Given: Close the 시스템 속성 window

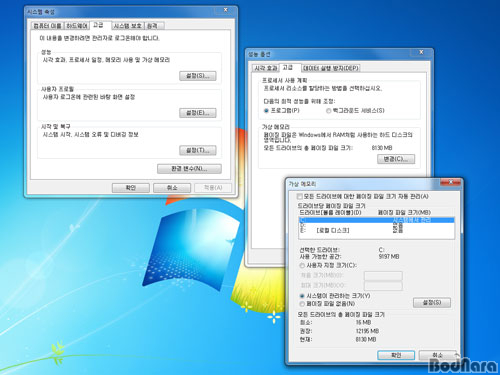Looking at the screenshot, I should tap(226, 10).
